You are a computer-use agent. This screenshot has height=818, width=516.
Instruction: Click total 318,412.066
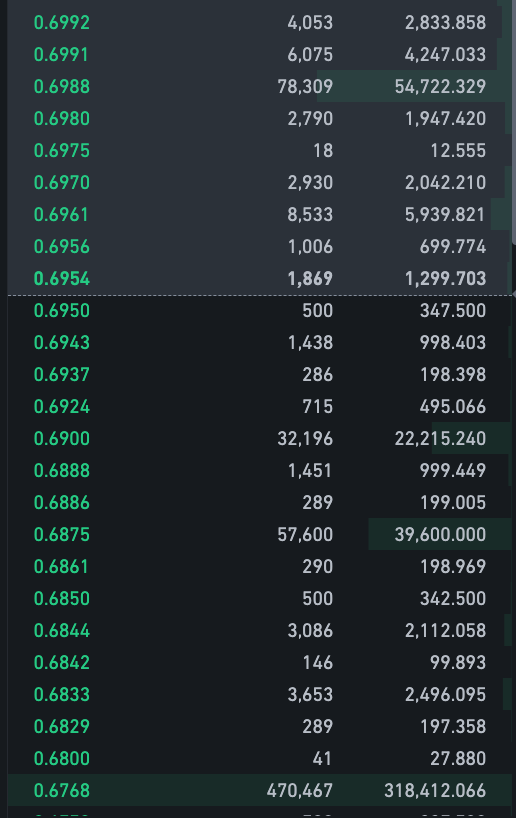coord(435,790)
